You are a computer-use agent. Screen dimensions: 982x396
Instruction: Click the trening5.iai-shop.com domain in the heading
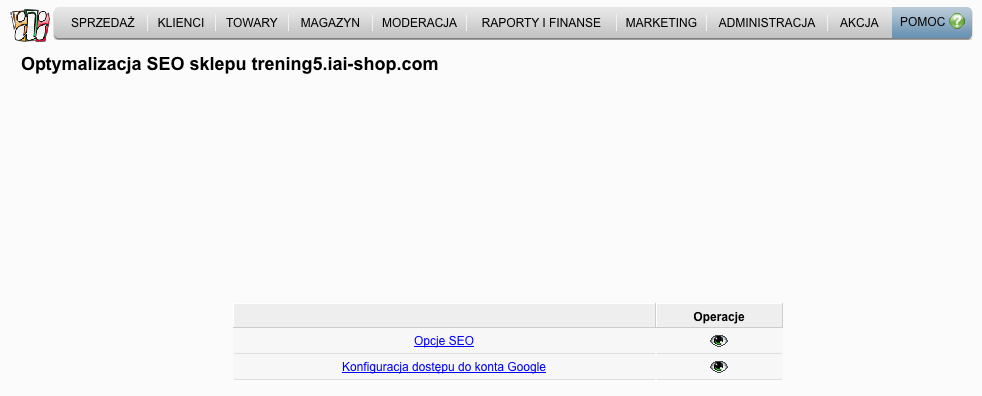[x=344, y=65]
